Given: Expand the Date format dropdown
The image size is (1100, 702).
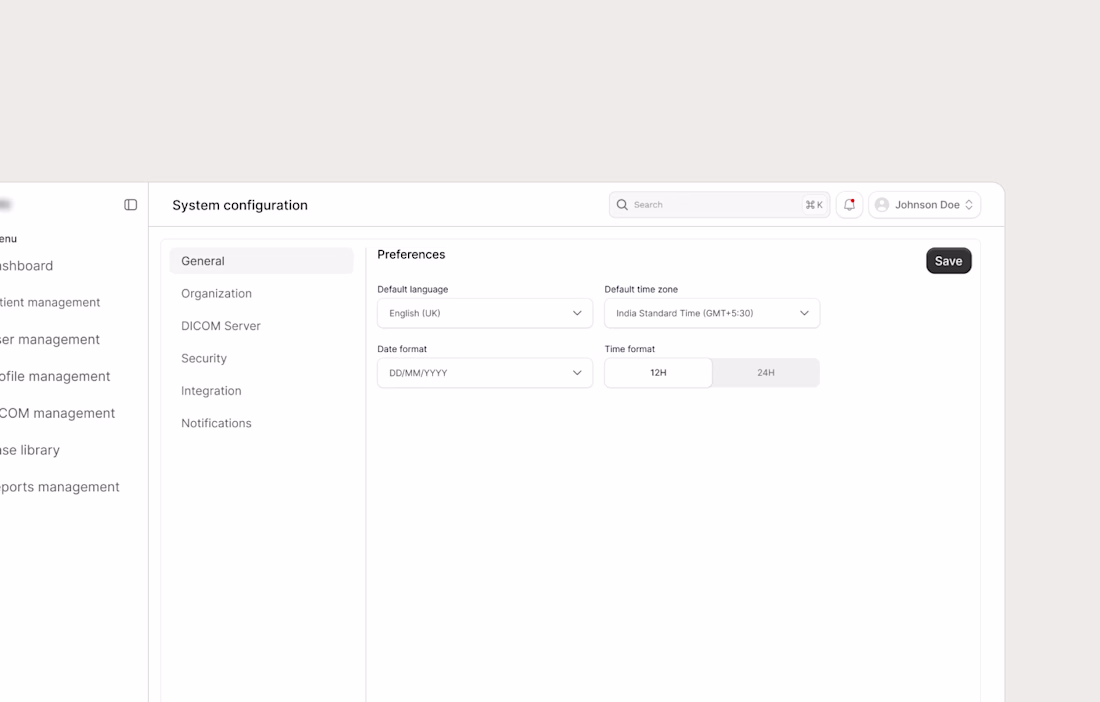Looking at the screenshot, I should click(x=485, y=373).
